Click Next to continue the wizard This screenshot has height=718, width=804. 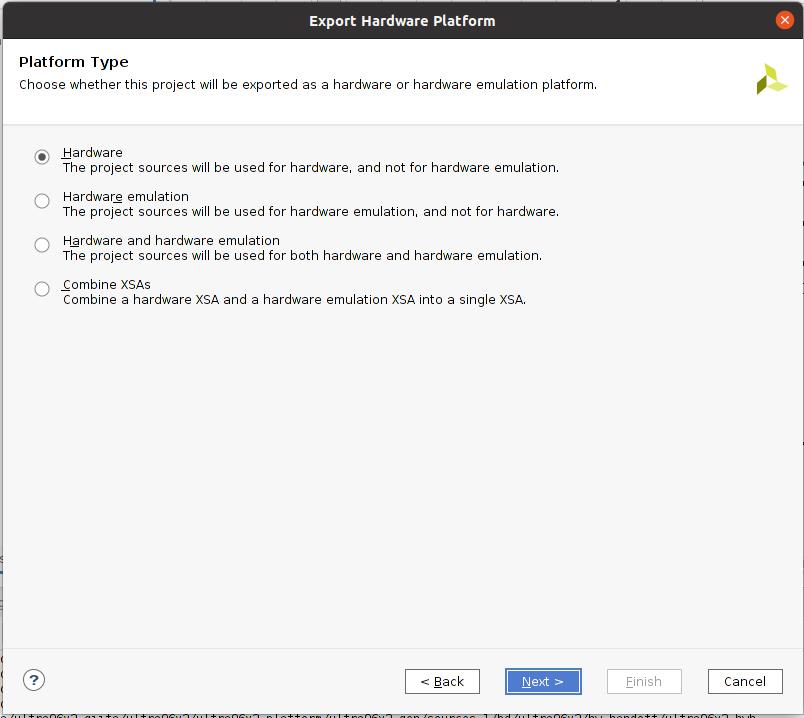(543, 682)
